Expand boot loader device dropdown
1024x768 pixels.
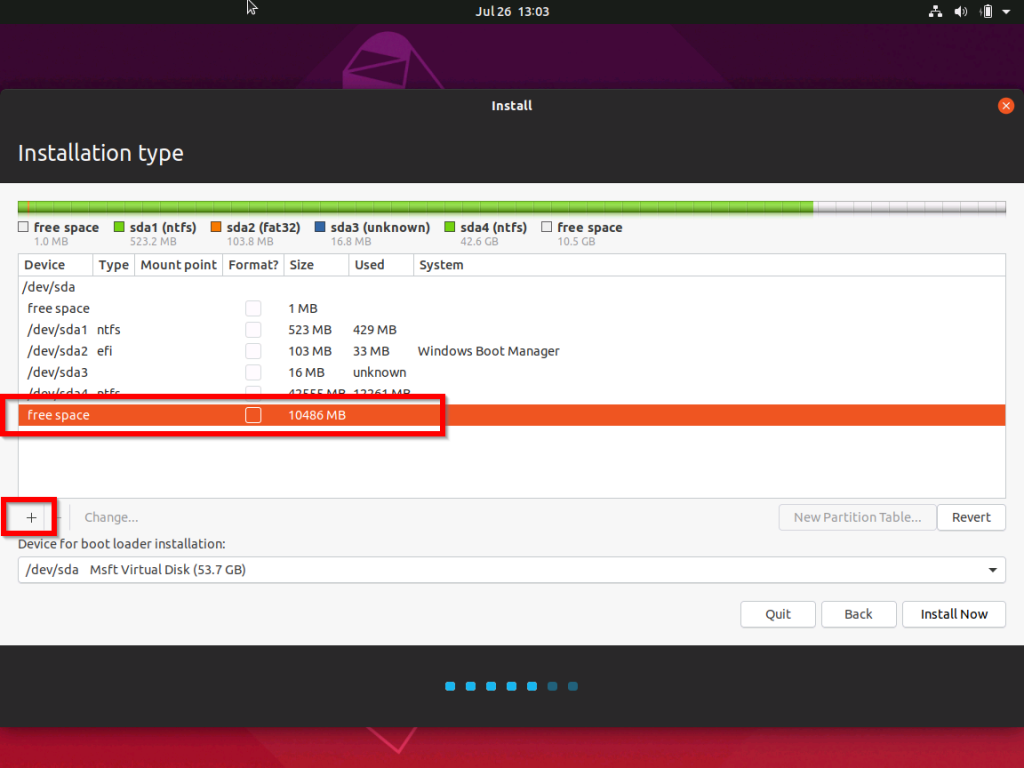[992, 570]
